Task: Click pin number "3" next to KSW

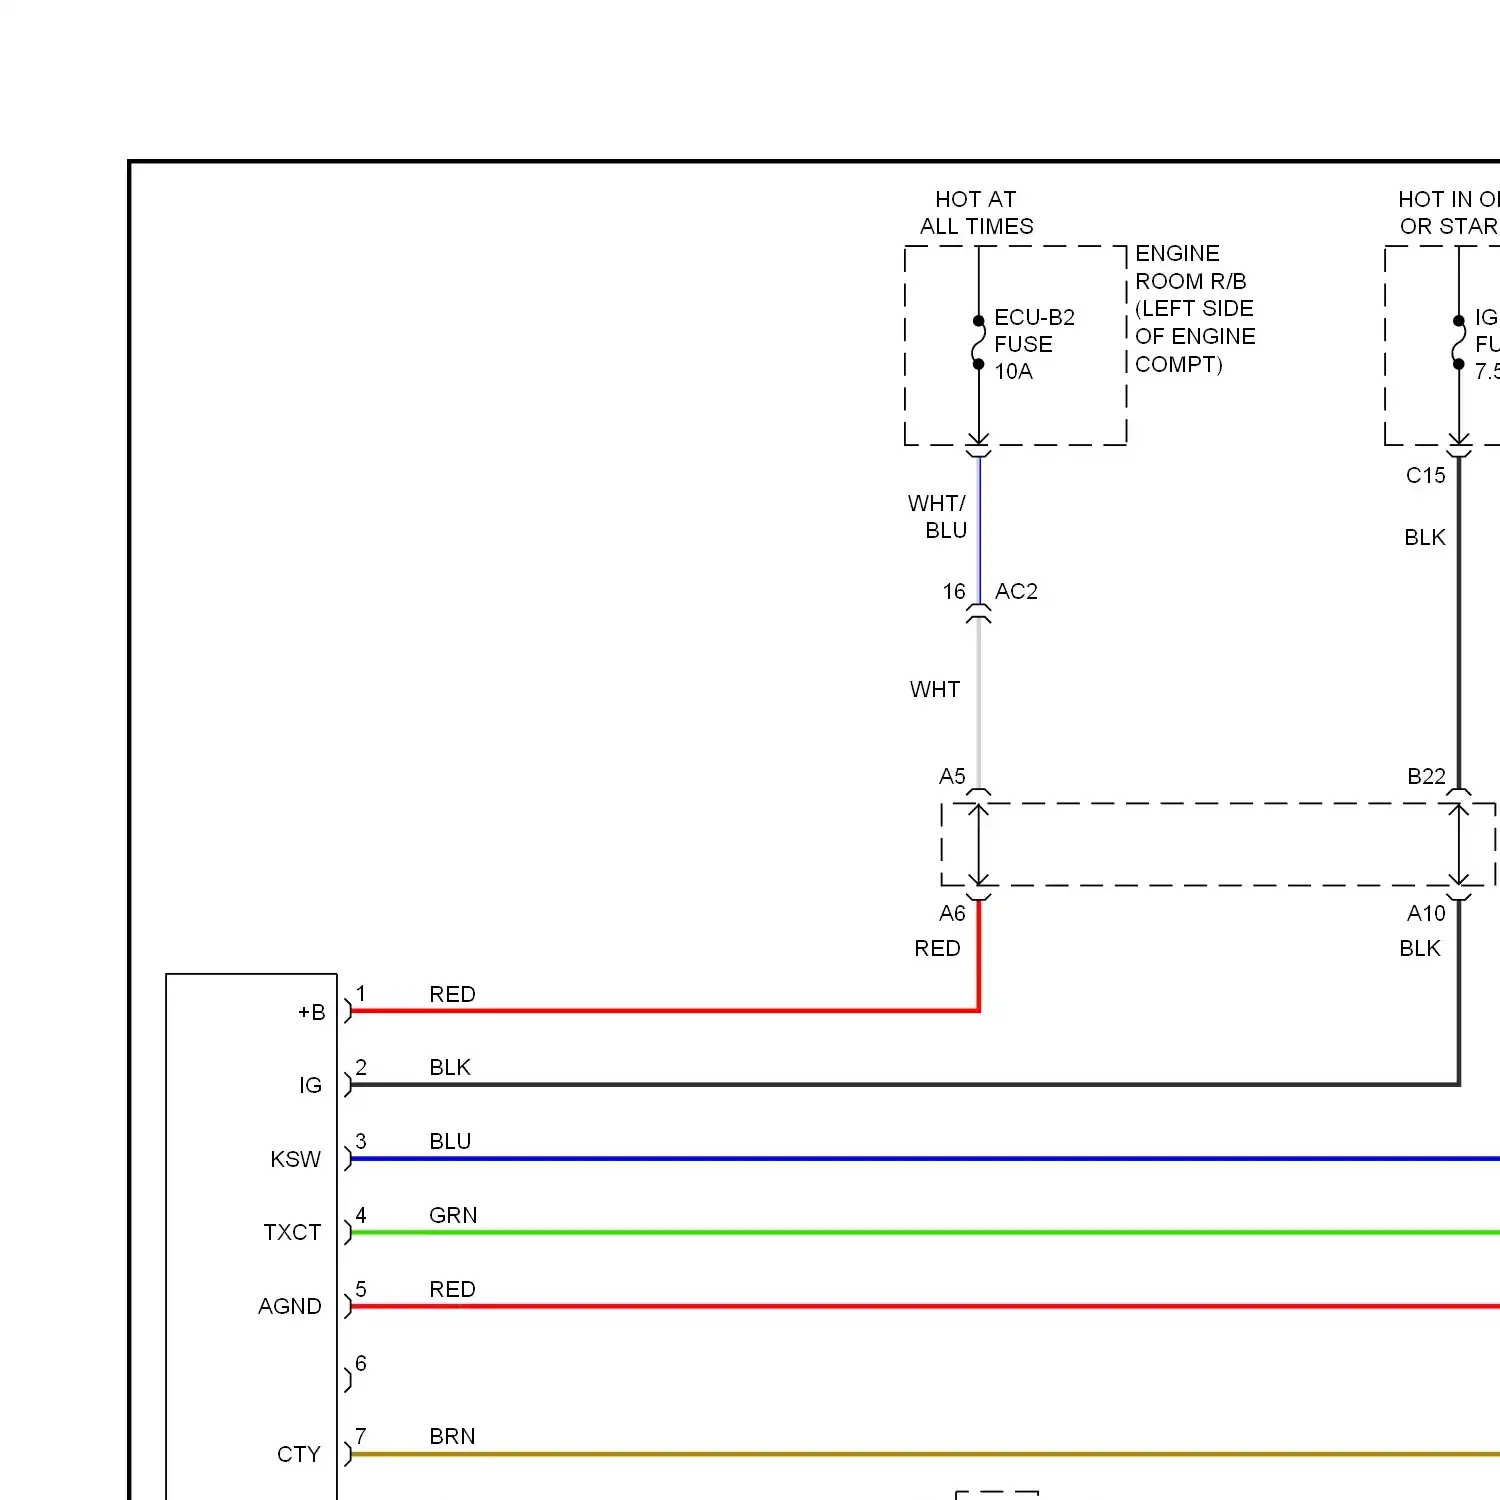Action: pos(361,1142)
